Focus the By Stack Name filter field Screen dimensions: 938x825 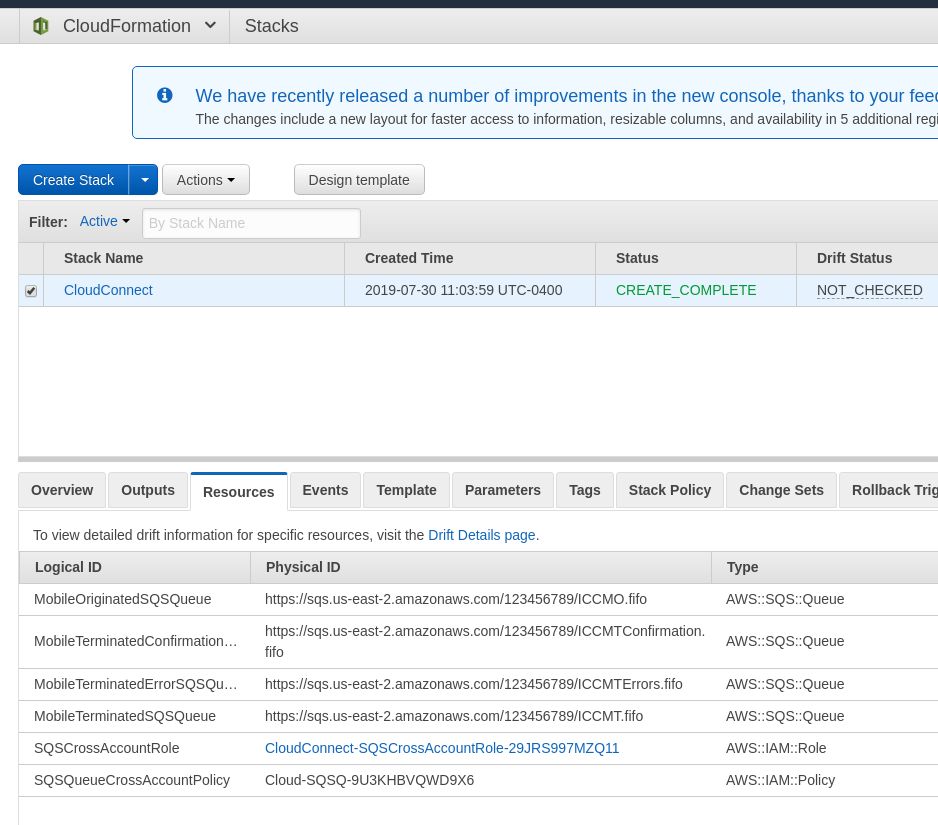pyautogui.click(x=251, y=223)
